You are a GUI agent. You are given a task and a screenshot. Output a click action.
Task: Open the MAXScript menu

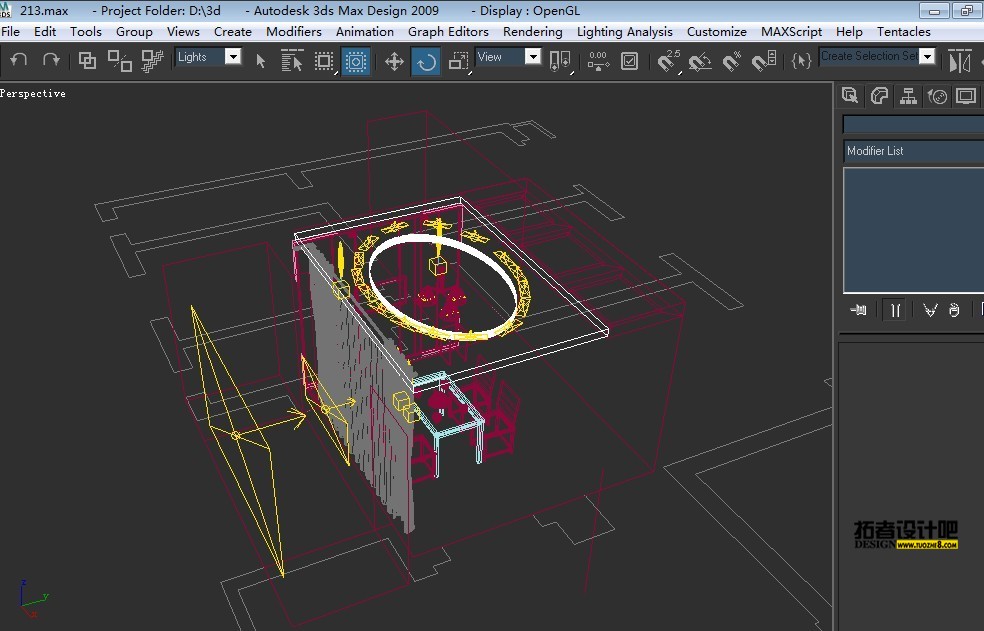(791, 31)
